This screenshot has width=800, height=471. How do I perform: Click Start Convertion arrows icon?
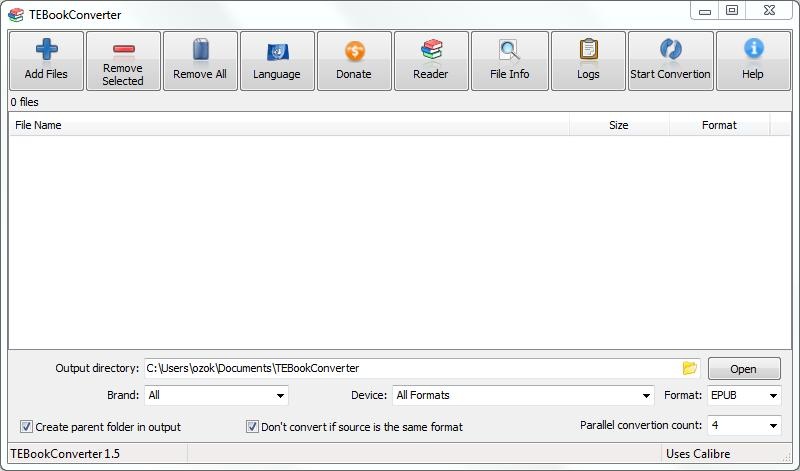670,49
